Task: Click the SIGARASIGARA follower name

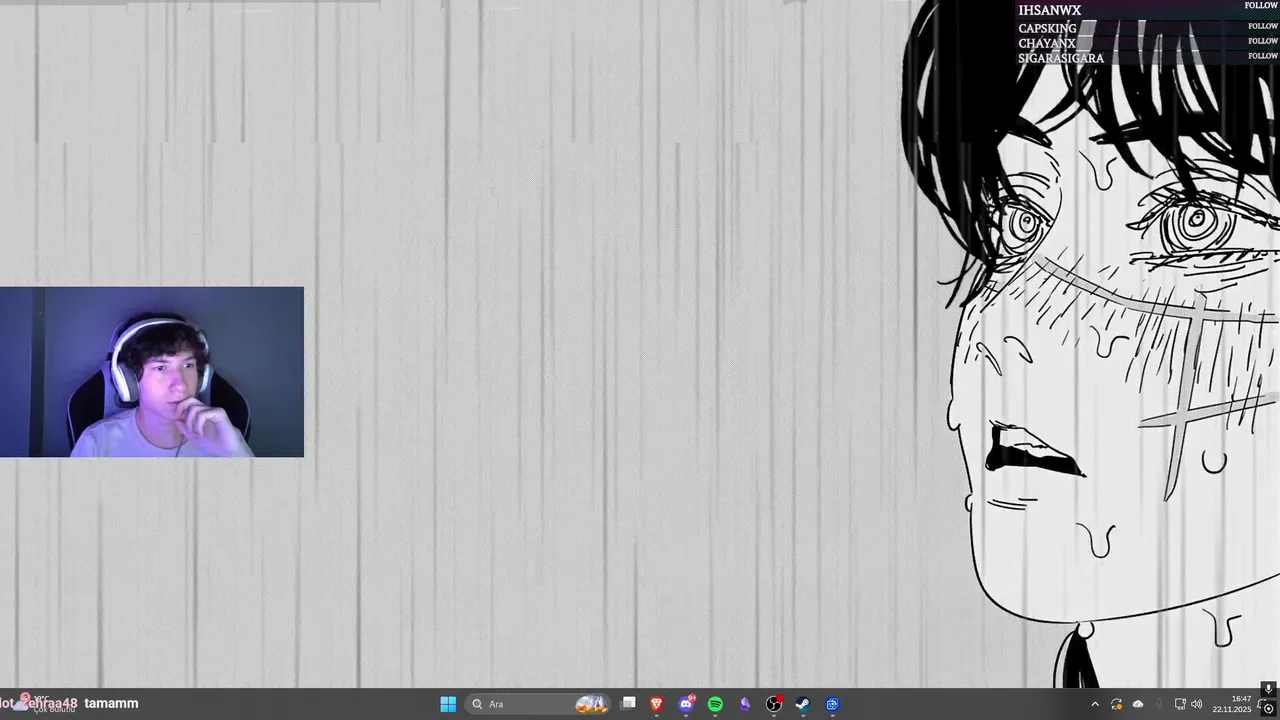Action: (x=1061, y=58)
